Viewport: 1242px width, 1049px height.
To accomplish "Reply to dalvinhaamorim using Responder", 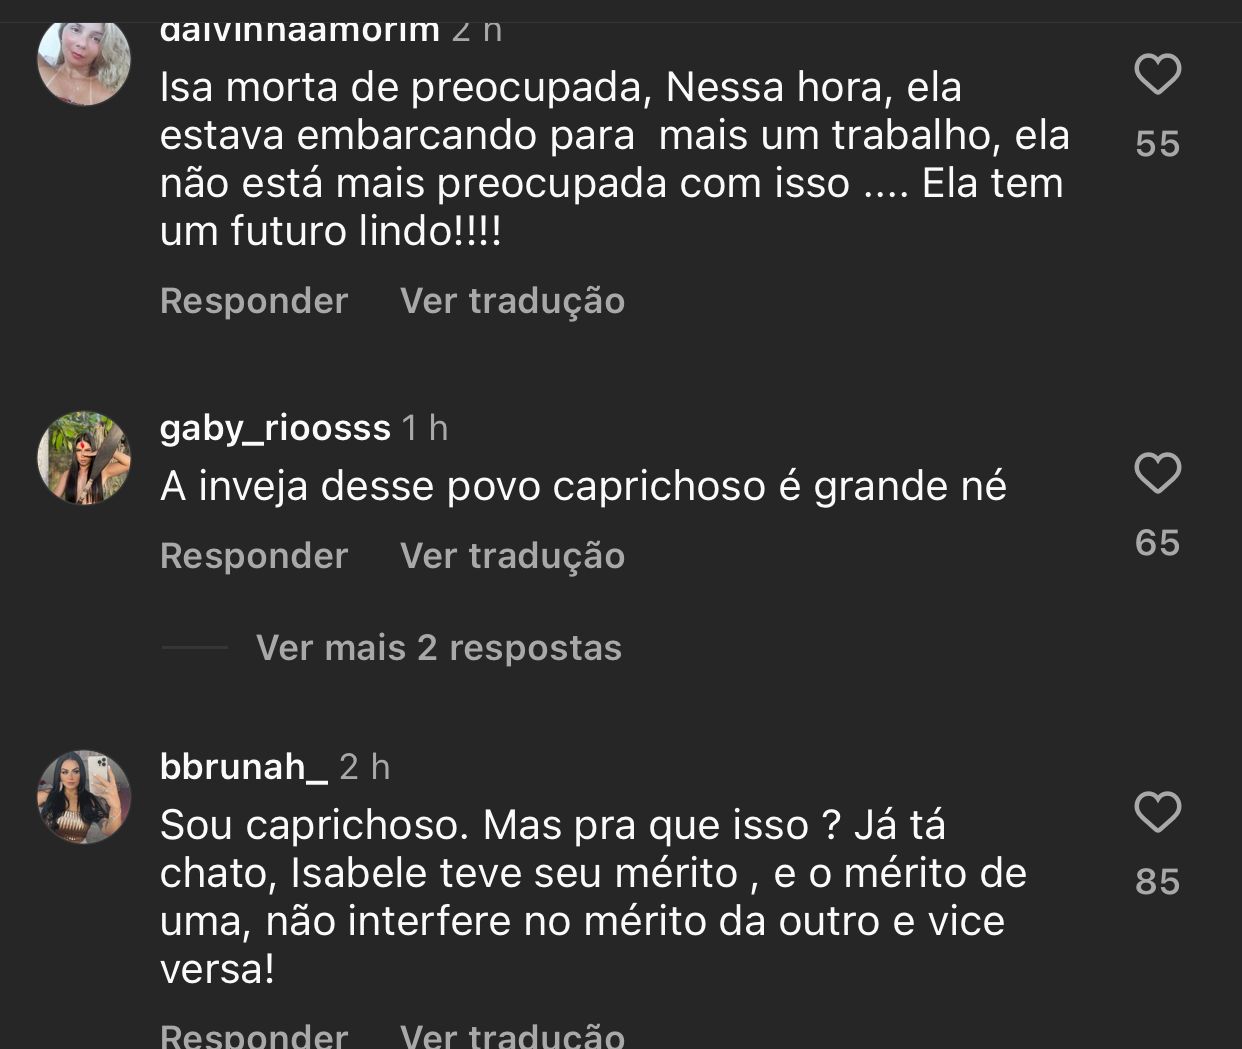I will pos(253,300).
